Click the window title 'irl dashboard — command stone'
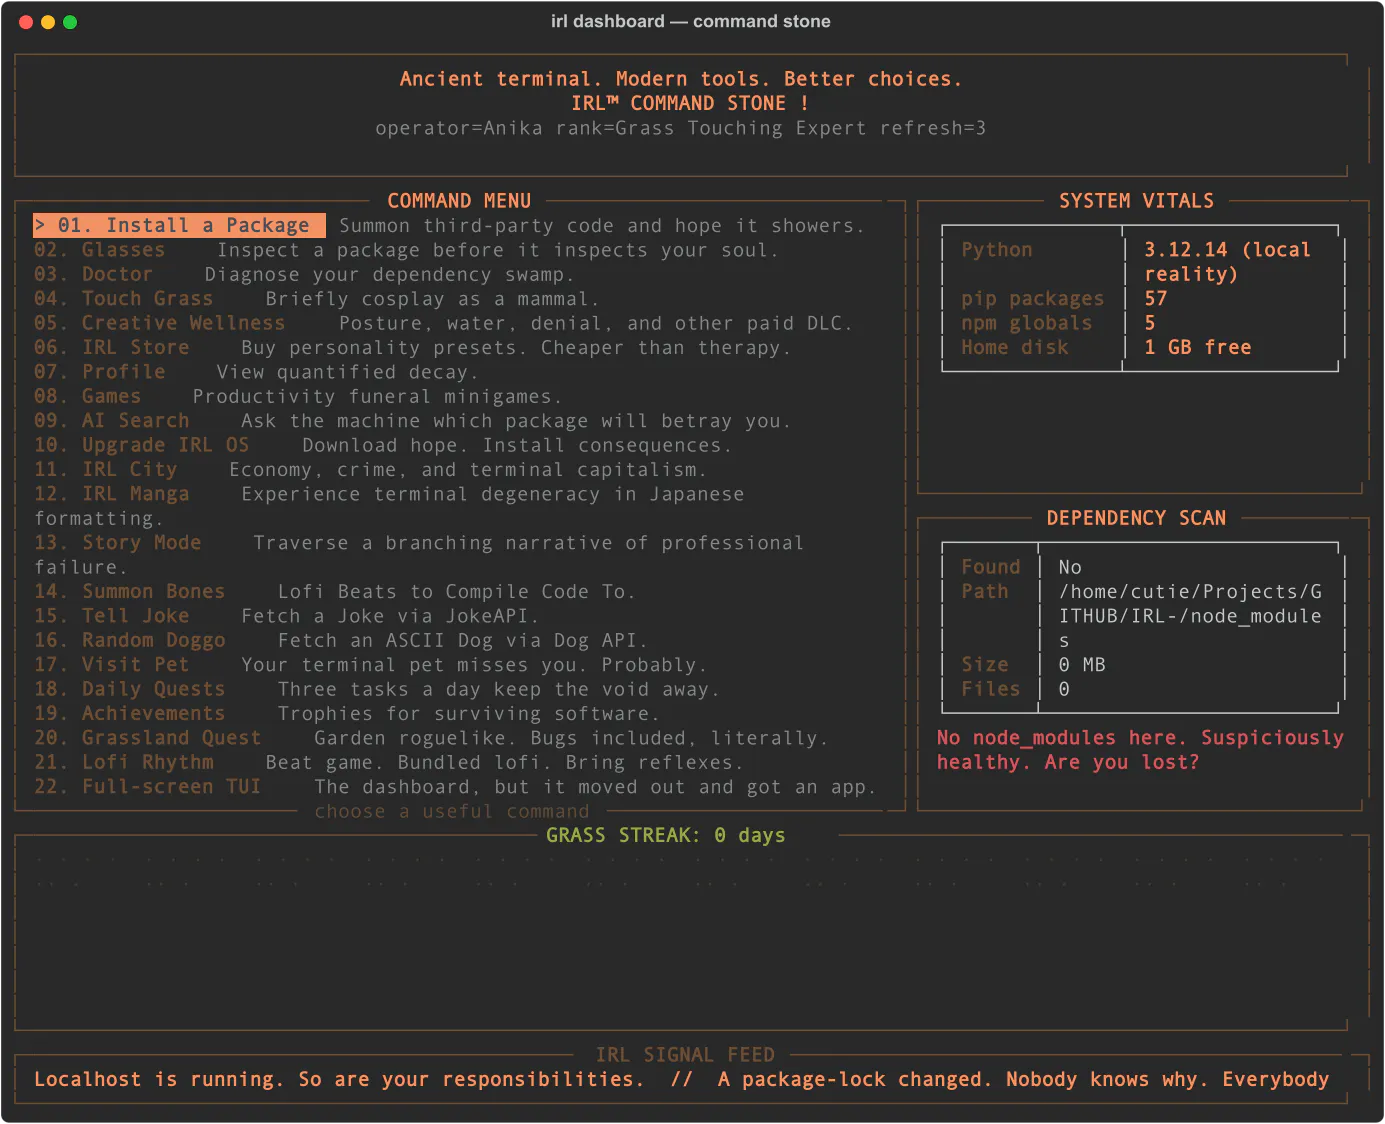 point(691,21)
